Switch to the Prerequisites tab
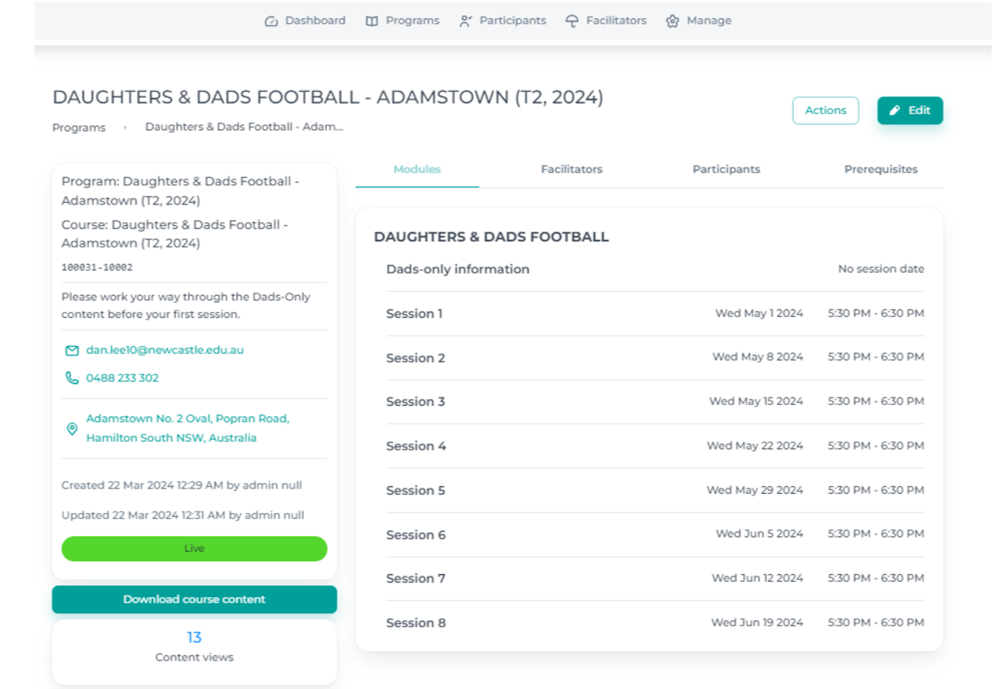The width and height of the screenshot is (1008, 689). pos(880,170)
